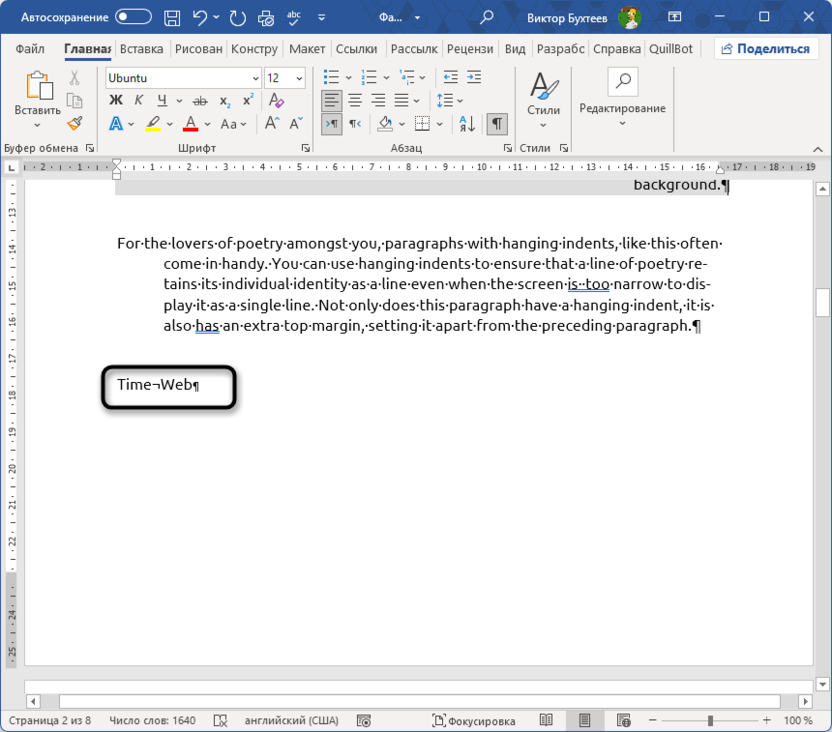The image size is (832, 732).
Task: Apply strikethrough formatting
Action: (x=199, y=100)
